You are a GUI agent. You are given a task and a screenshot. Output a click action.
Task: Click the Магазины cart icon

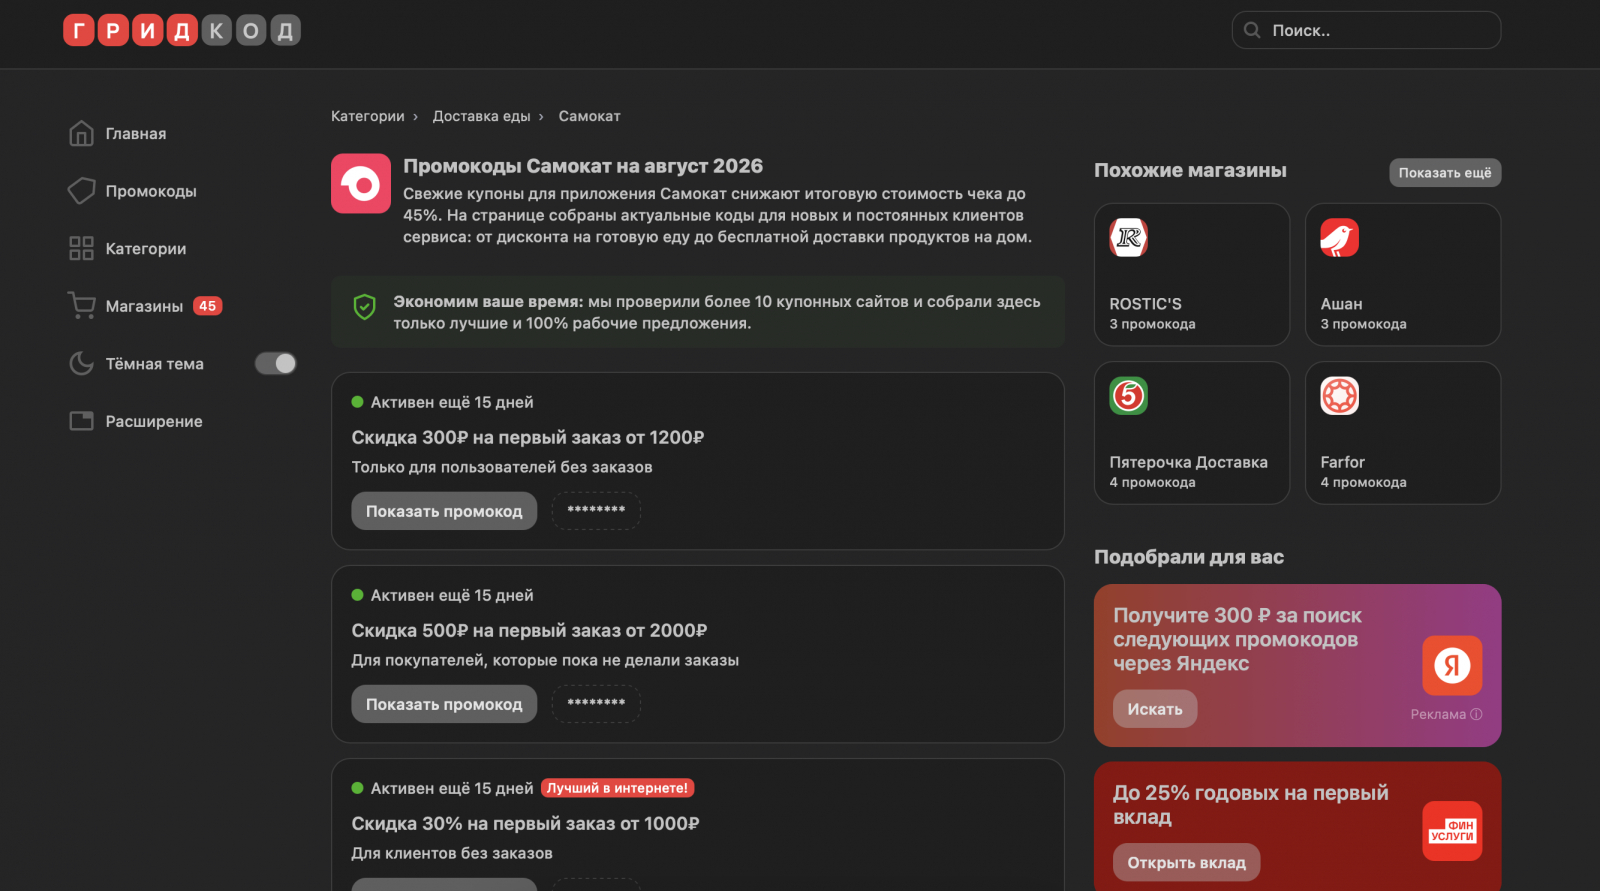tap(81, 305)
